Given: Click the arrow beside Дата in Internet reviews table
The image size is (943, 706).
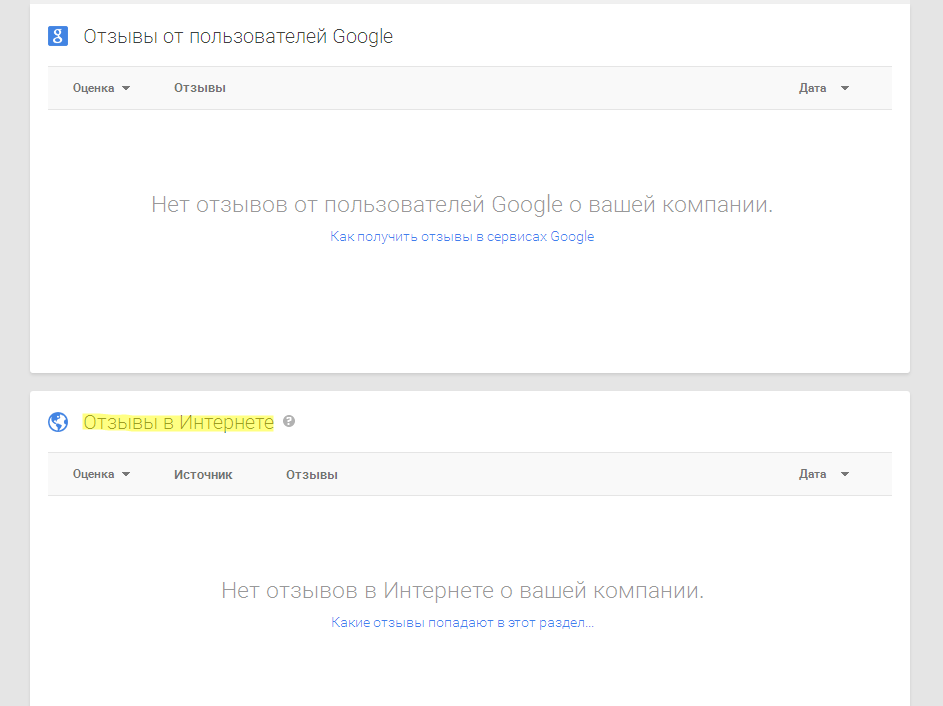Looking at the screenshot, I should pyautogui.click(x=845, y=474).
